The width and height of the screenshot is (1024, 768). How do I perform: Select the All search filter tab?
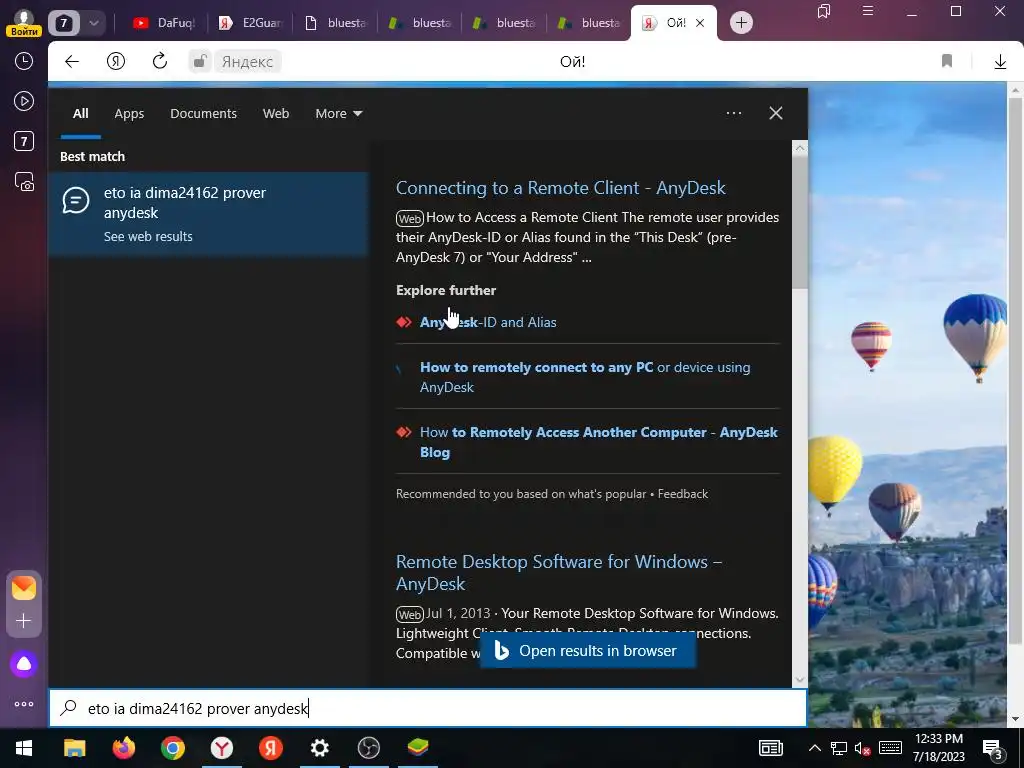[80, 114]
